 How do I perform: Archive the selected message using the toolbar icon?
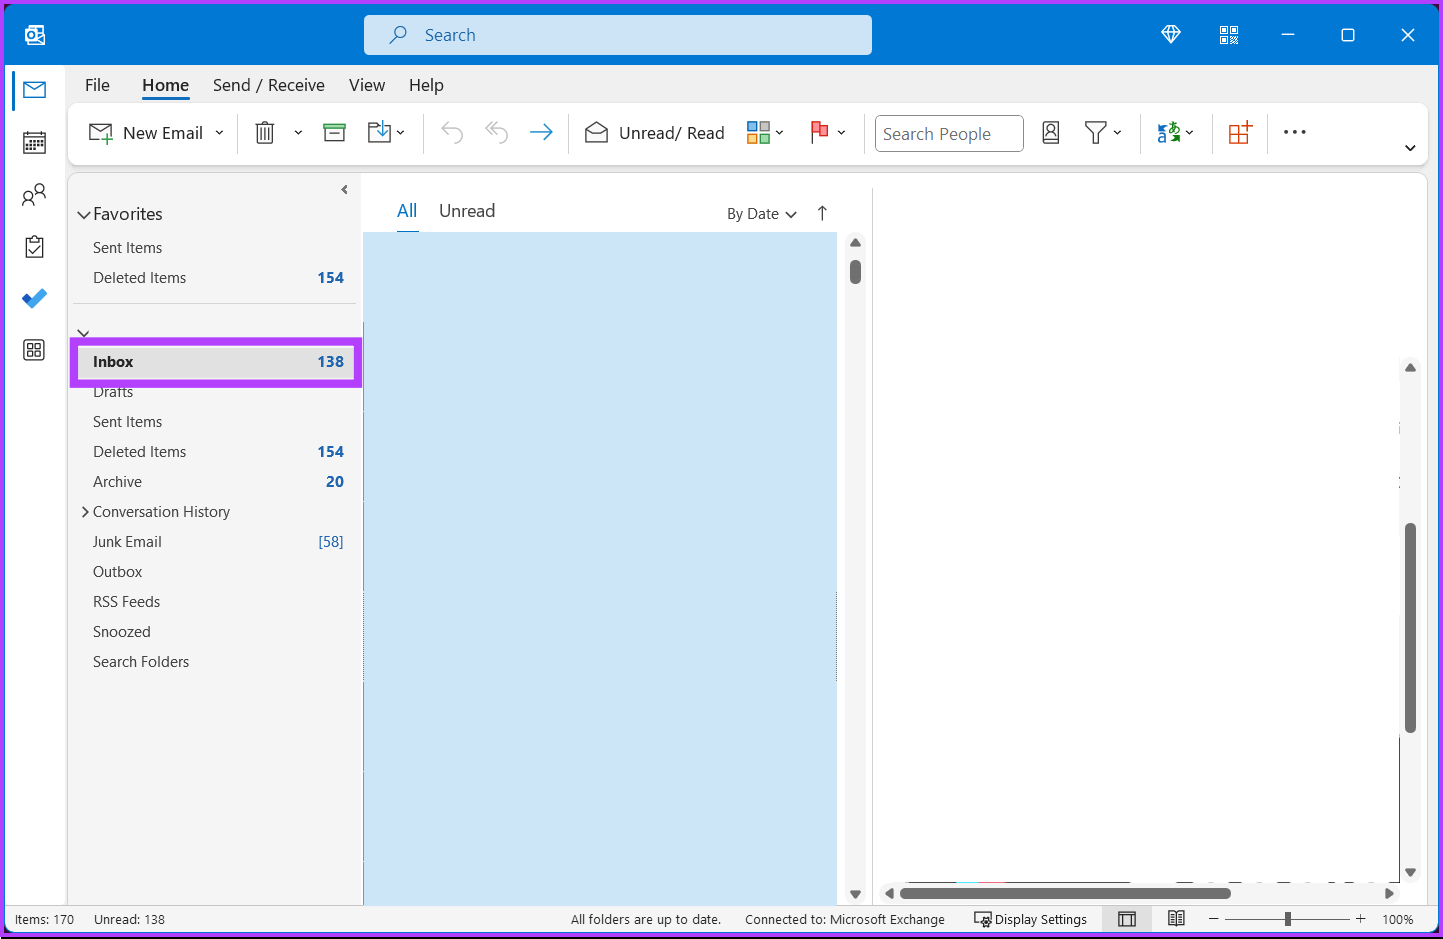point(334,131)
